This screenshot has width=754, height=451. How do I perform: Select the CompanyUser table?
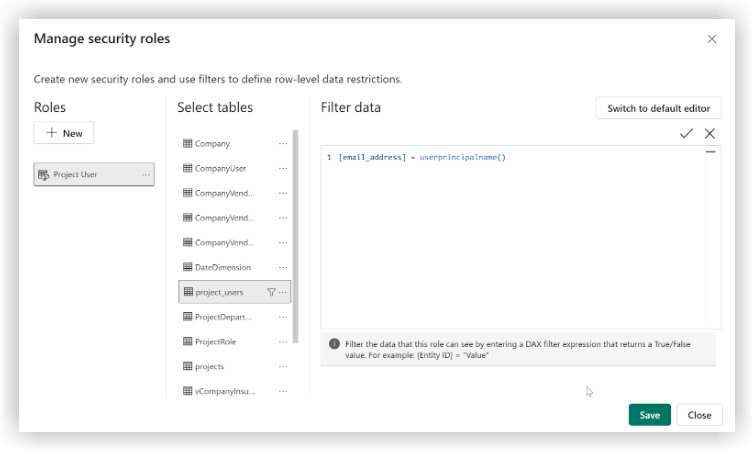click(x=220, y=169)
